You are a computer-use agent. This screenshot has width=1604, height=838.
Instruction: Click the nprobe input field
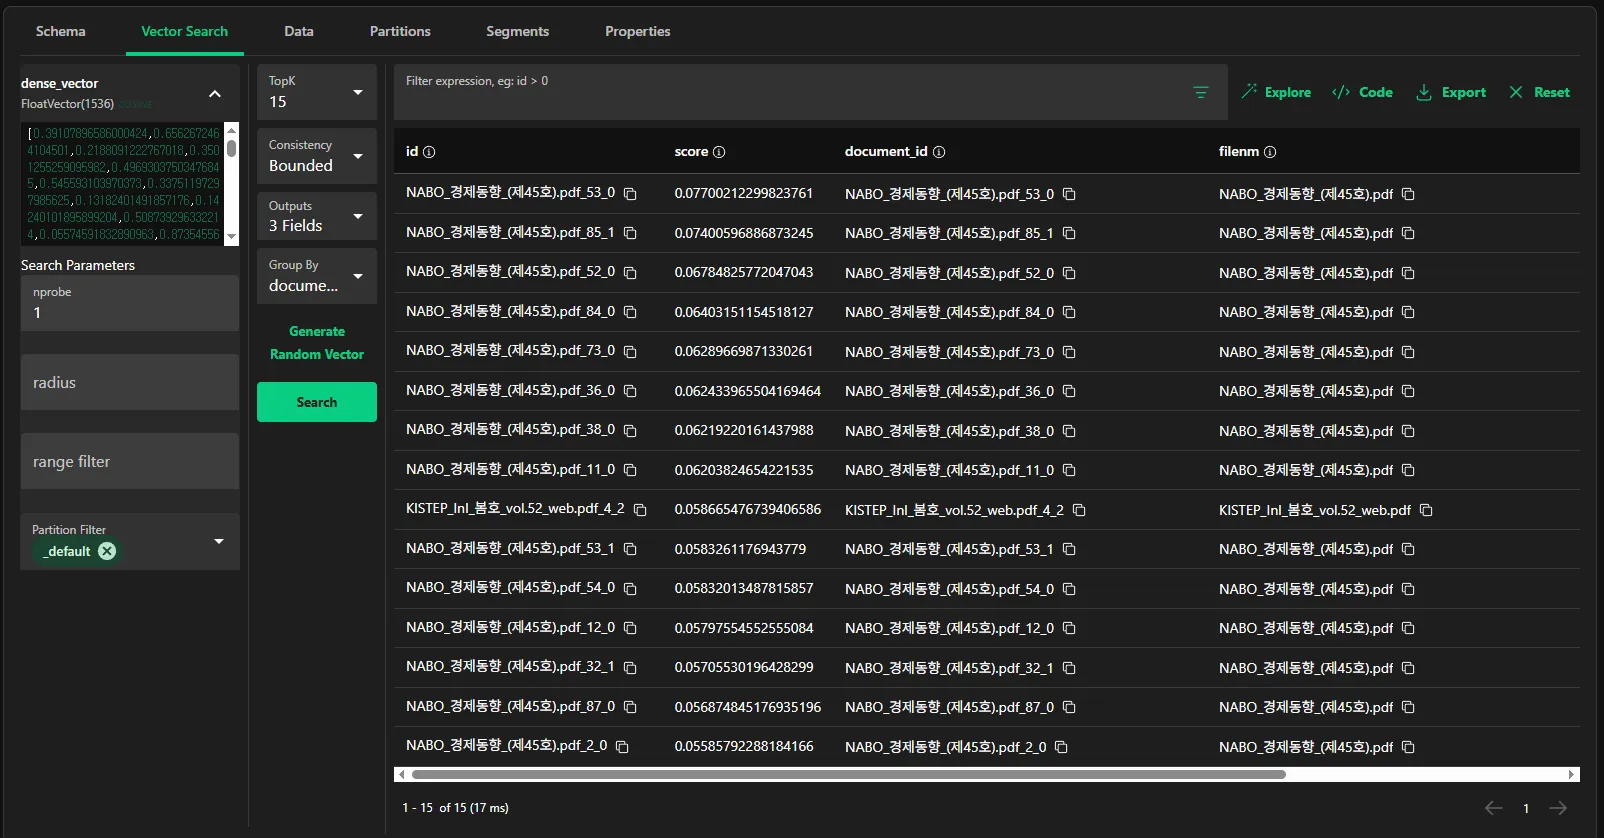[x=130, y=303]
